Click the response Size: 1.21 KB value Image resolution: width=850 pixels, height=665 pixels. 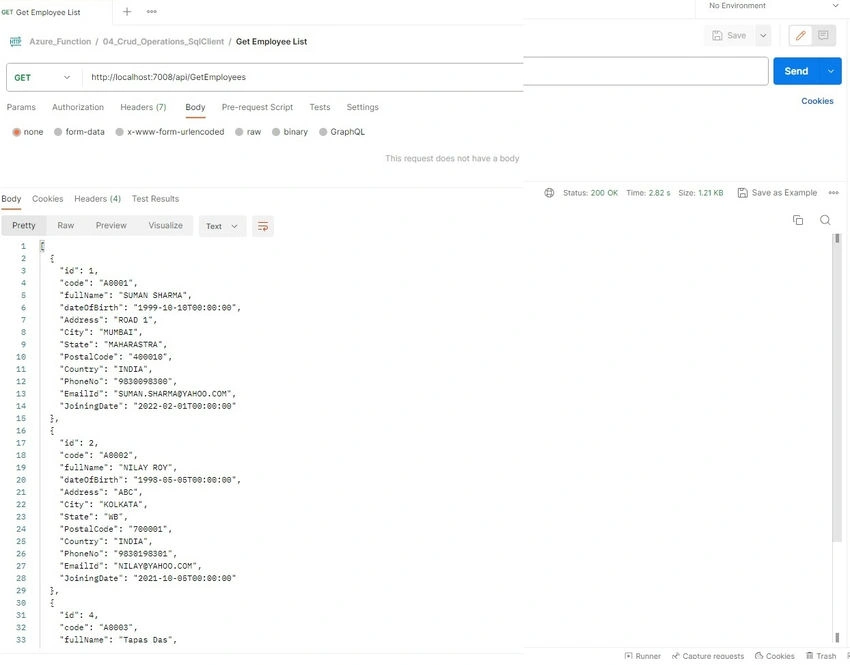pyautogui.click(x=701, y=193)
